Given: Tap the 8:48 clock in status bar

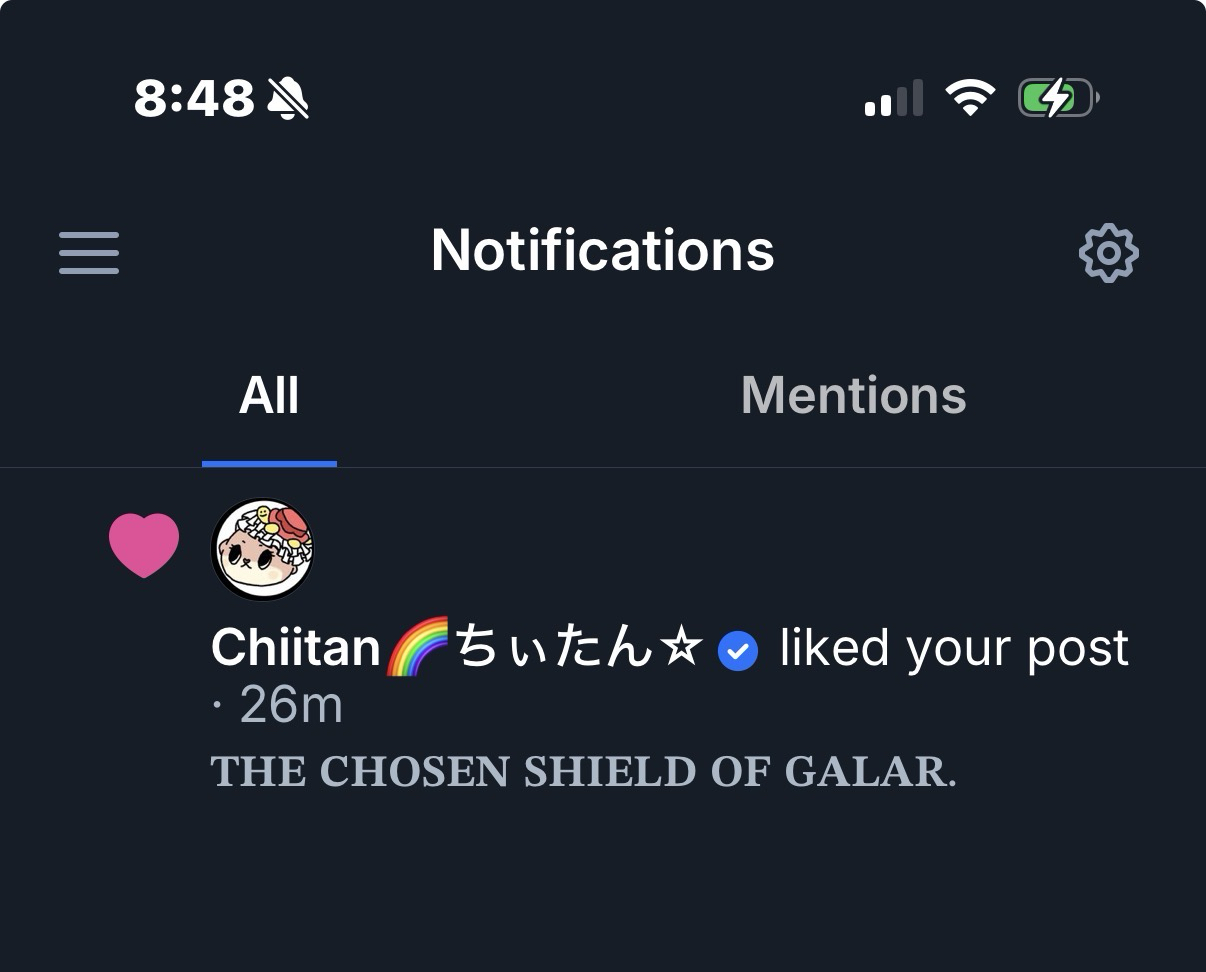Looking at the screenshot, I should tap(194, 98).
